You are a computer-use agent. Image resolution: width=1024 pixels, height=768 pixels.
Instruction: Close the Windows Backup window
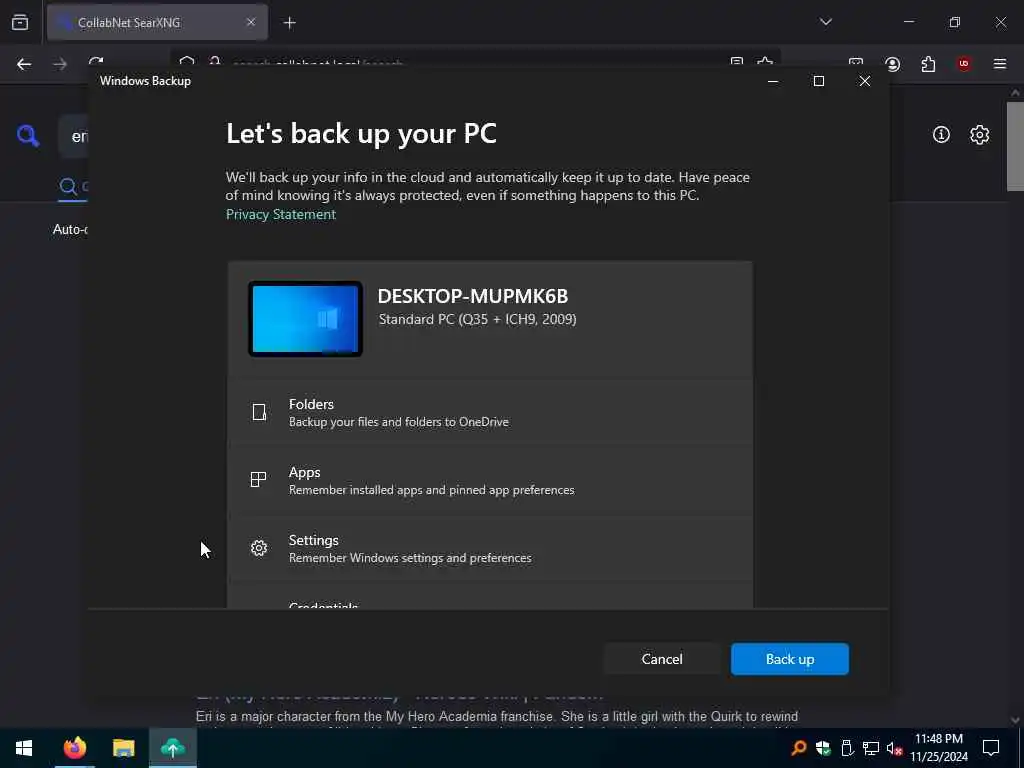pyautogui.click(x=865, y=81)
